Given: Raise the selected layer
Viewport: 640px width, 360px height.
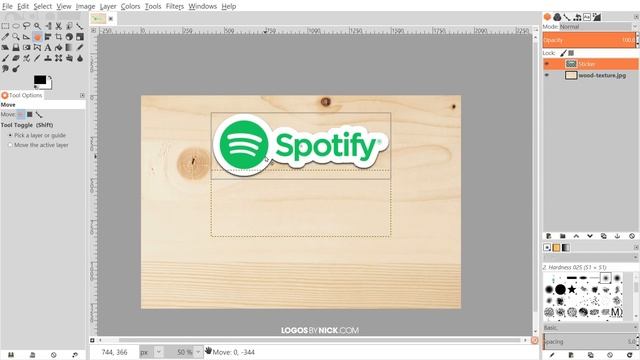Looking at the screenshot, I should point(576,236).
